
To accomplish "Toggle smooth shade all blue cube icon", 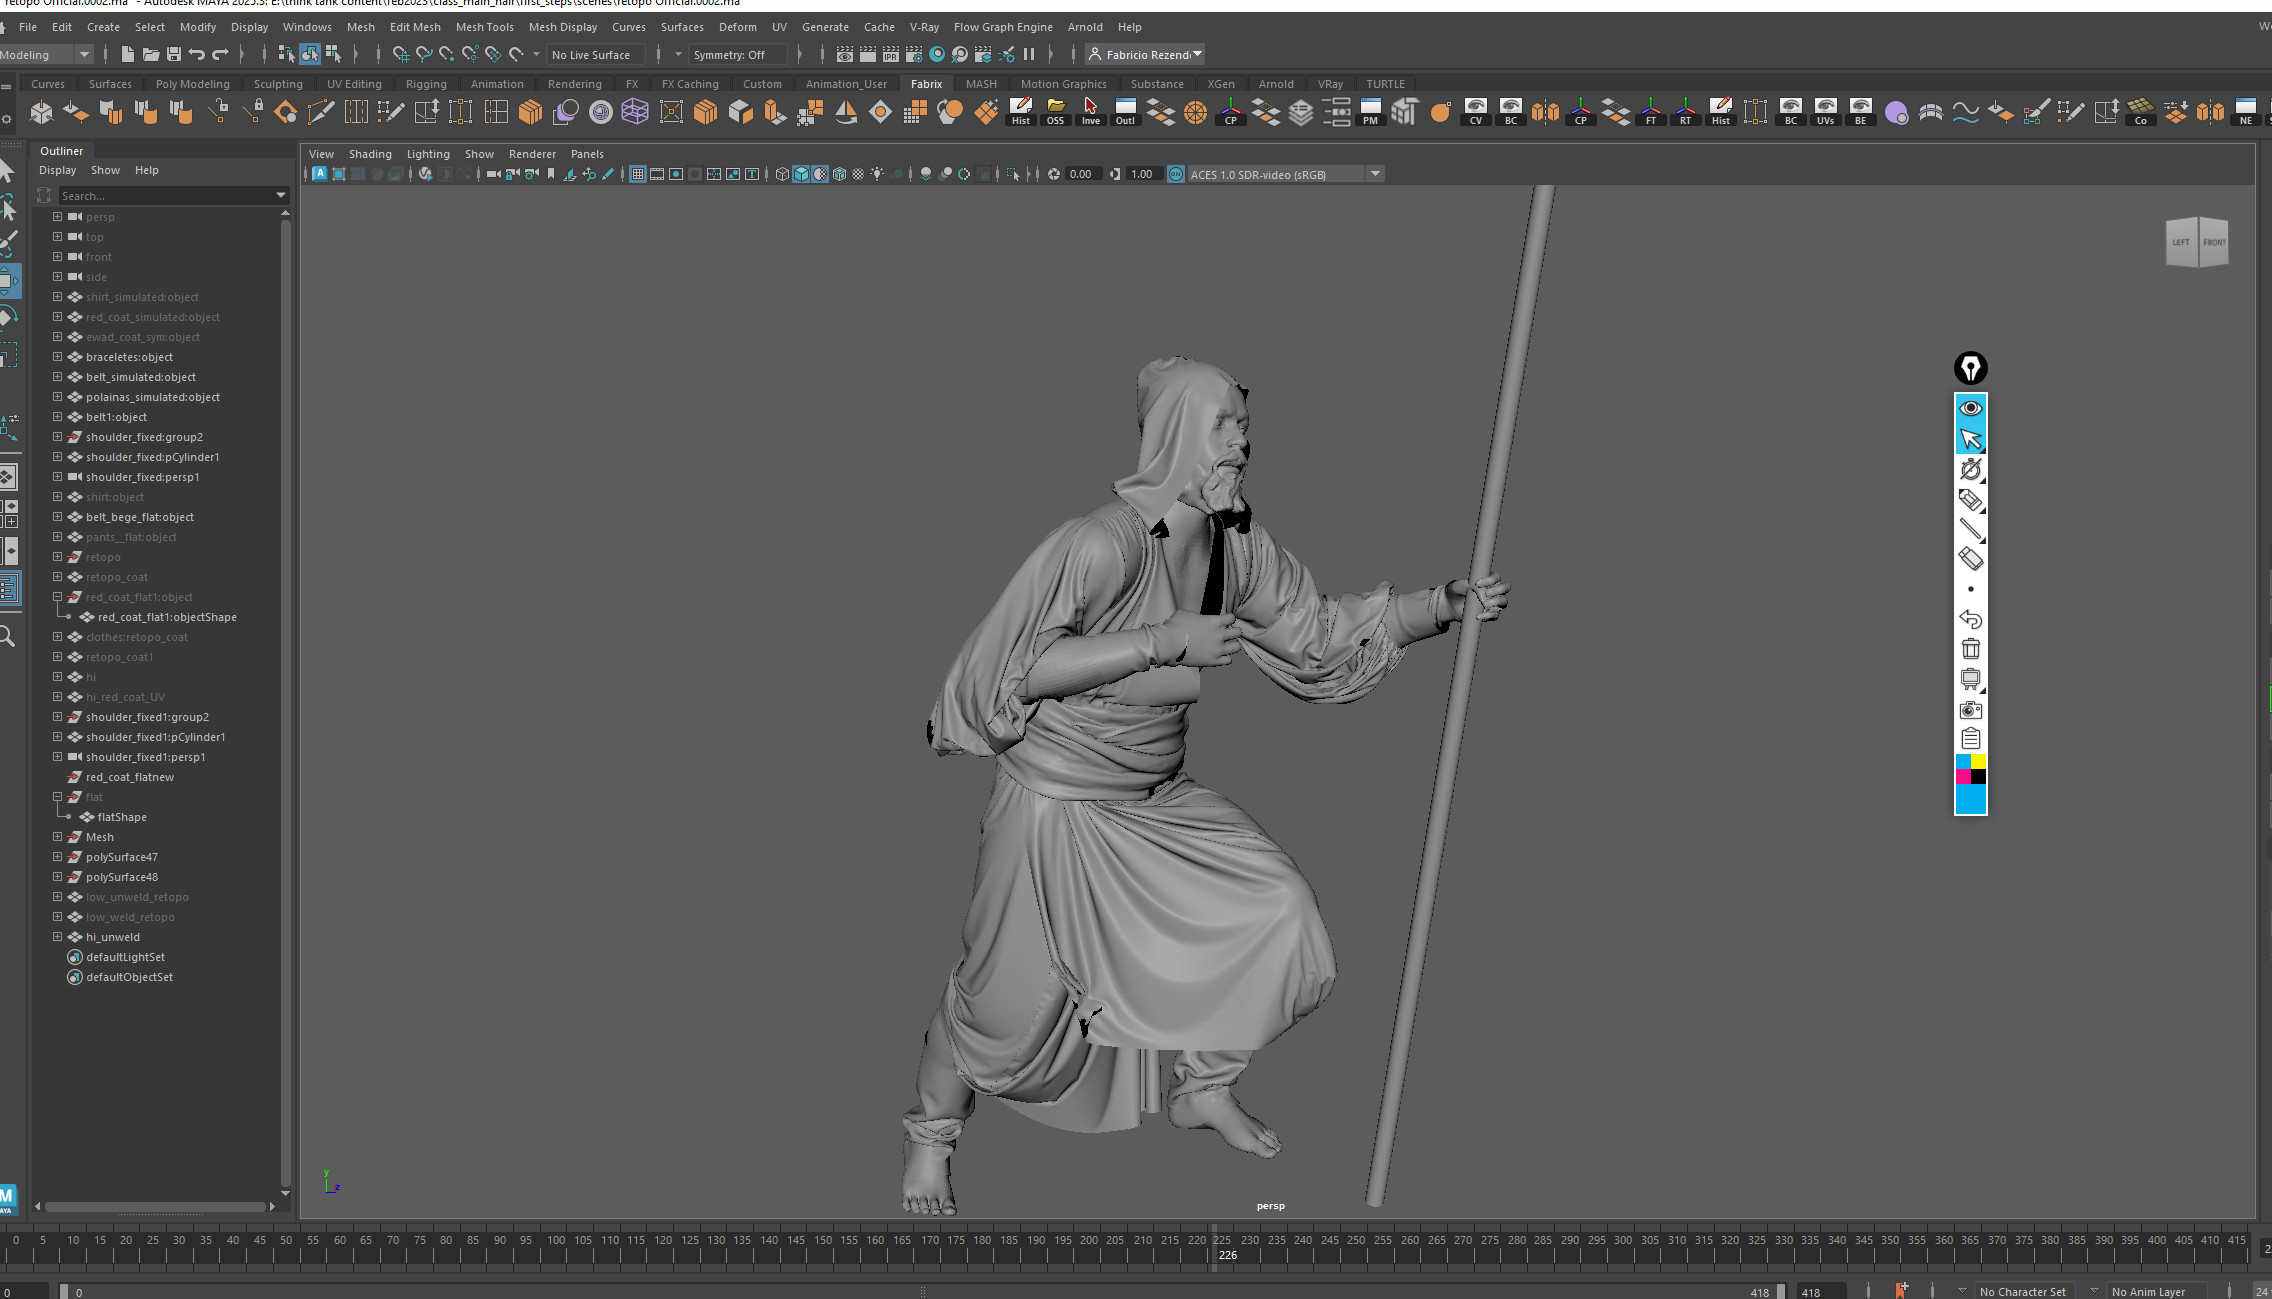I will point(801,174).
